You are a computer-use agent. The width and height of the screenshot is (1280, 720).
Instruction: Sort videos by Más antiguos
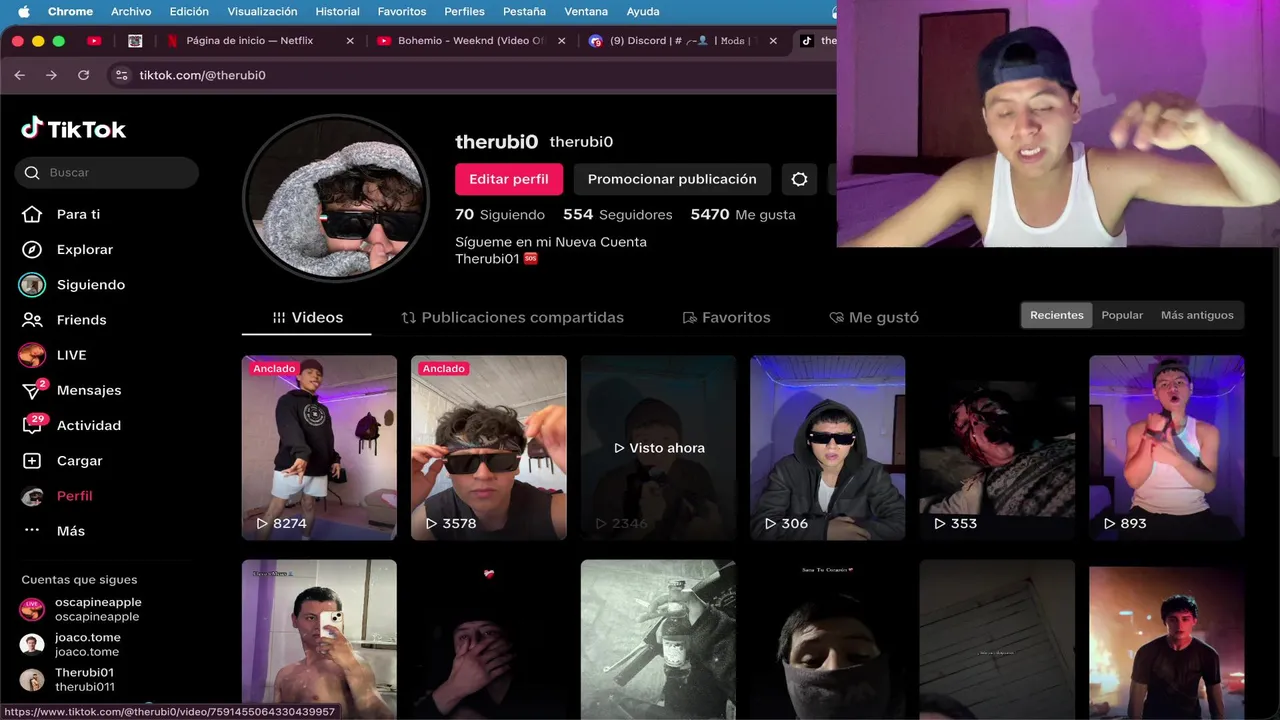[x=1197, y=315]
